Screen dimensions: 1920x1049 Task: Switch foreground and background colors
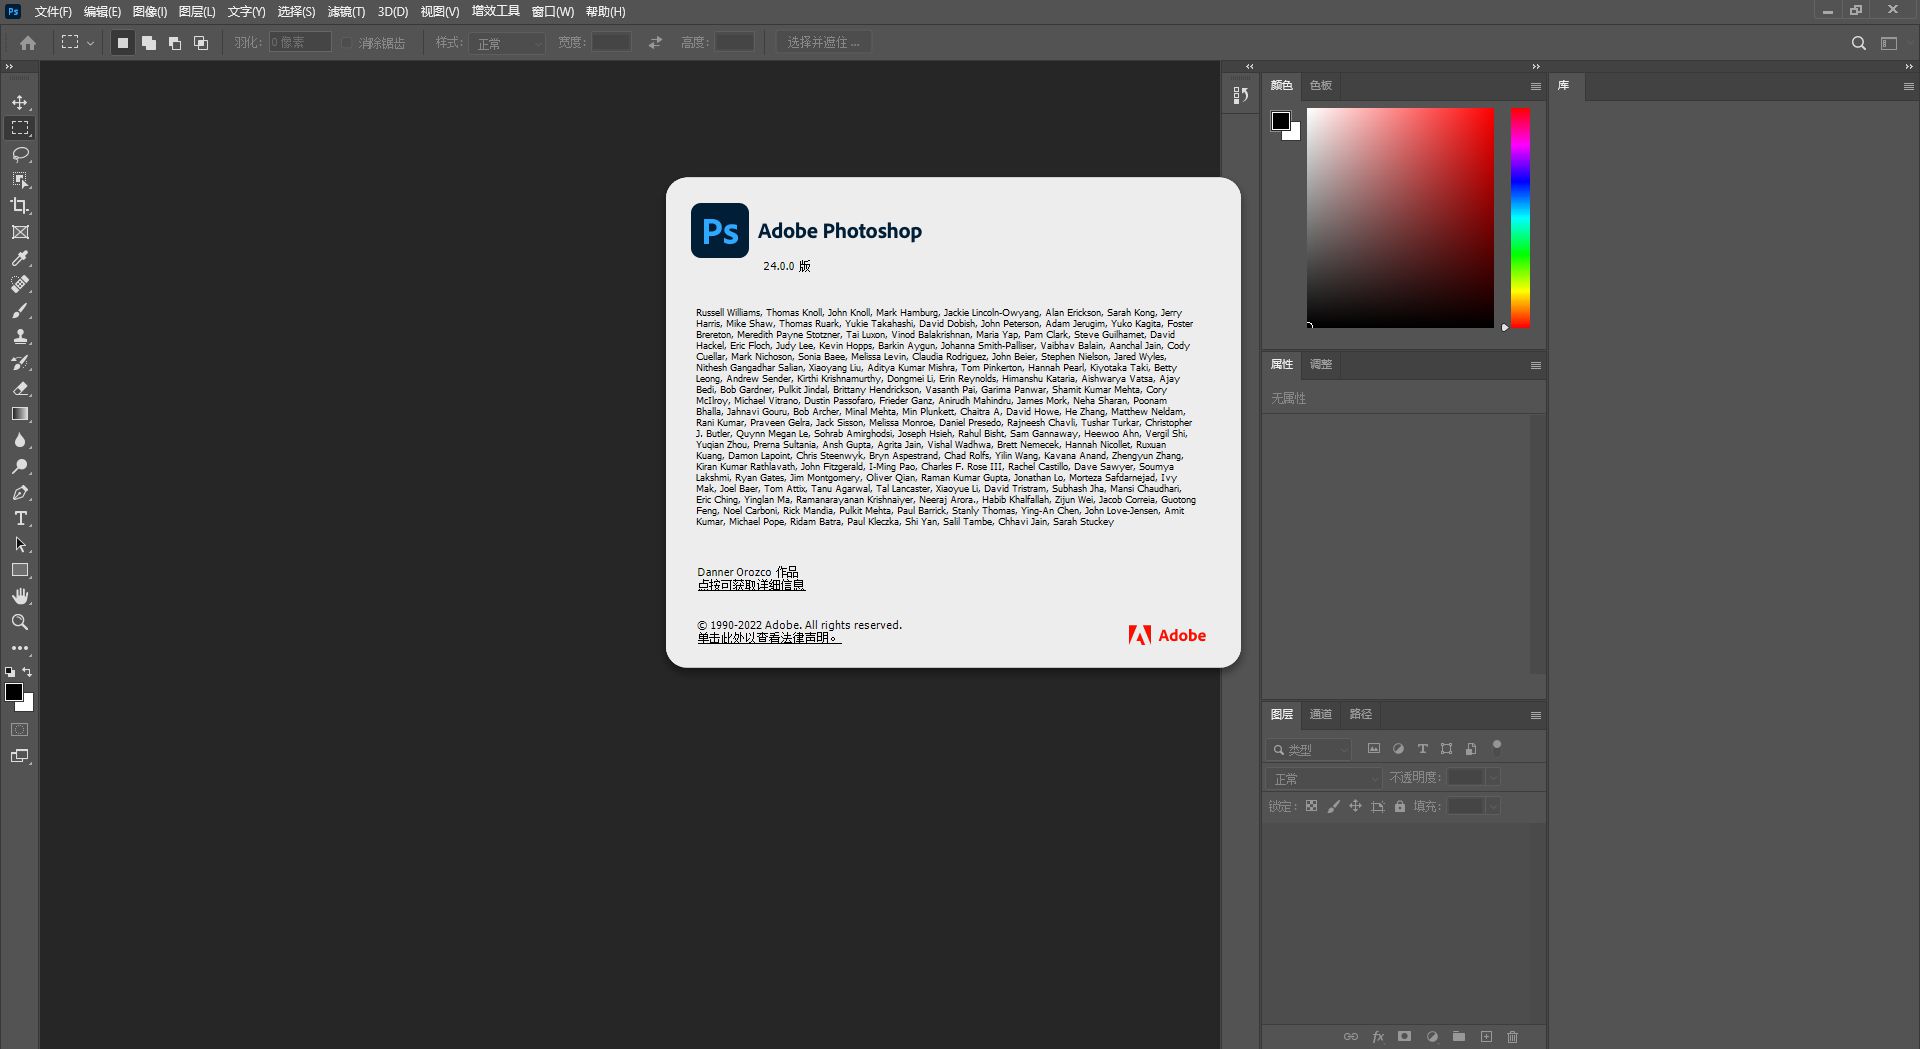coord(28,672)
